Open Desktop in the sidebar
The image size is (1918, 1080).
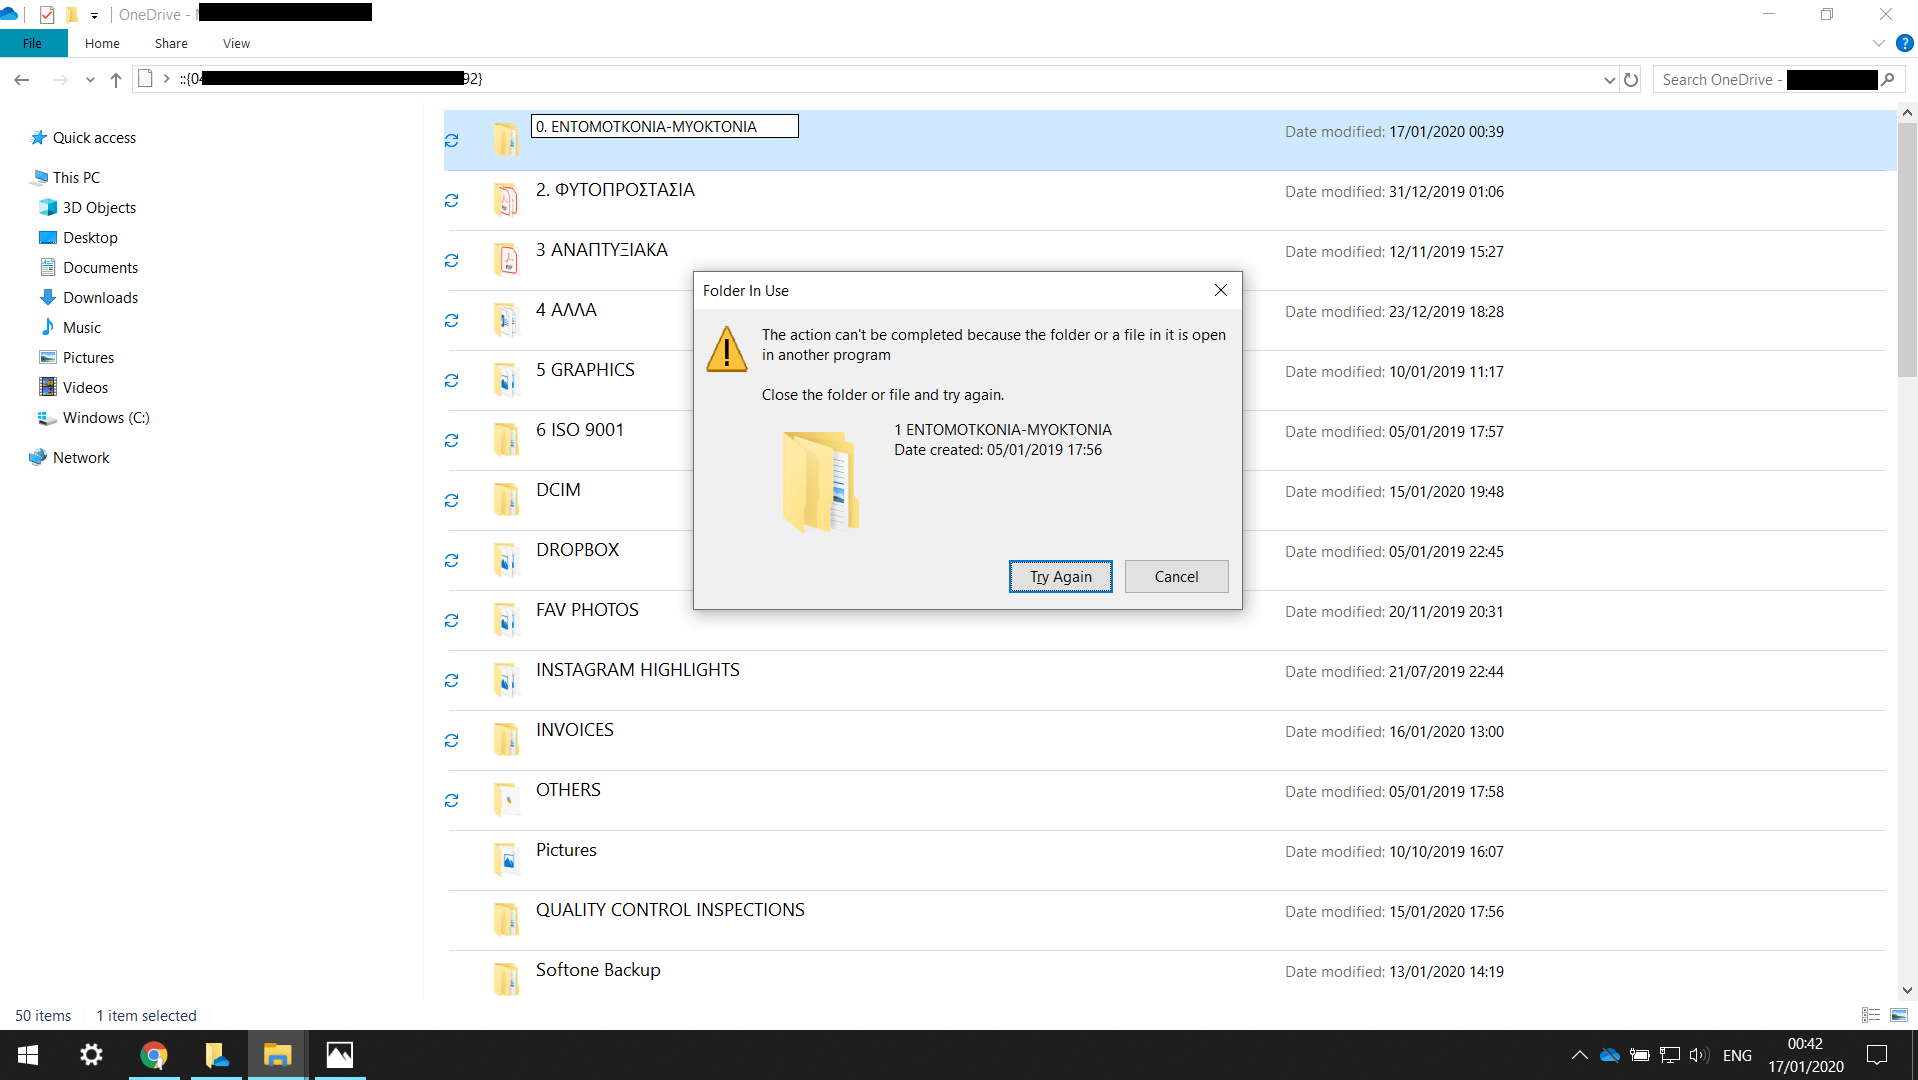point(90,238)
